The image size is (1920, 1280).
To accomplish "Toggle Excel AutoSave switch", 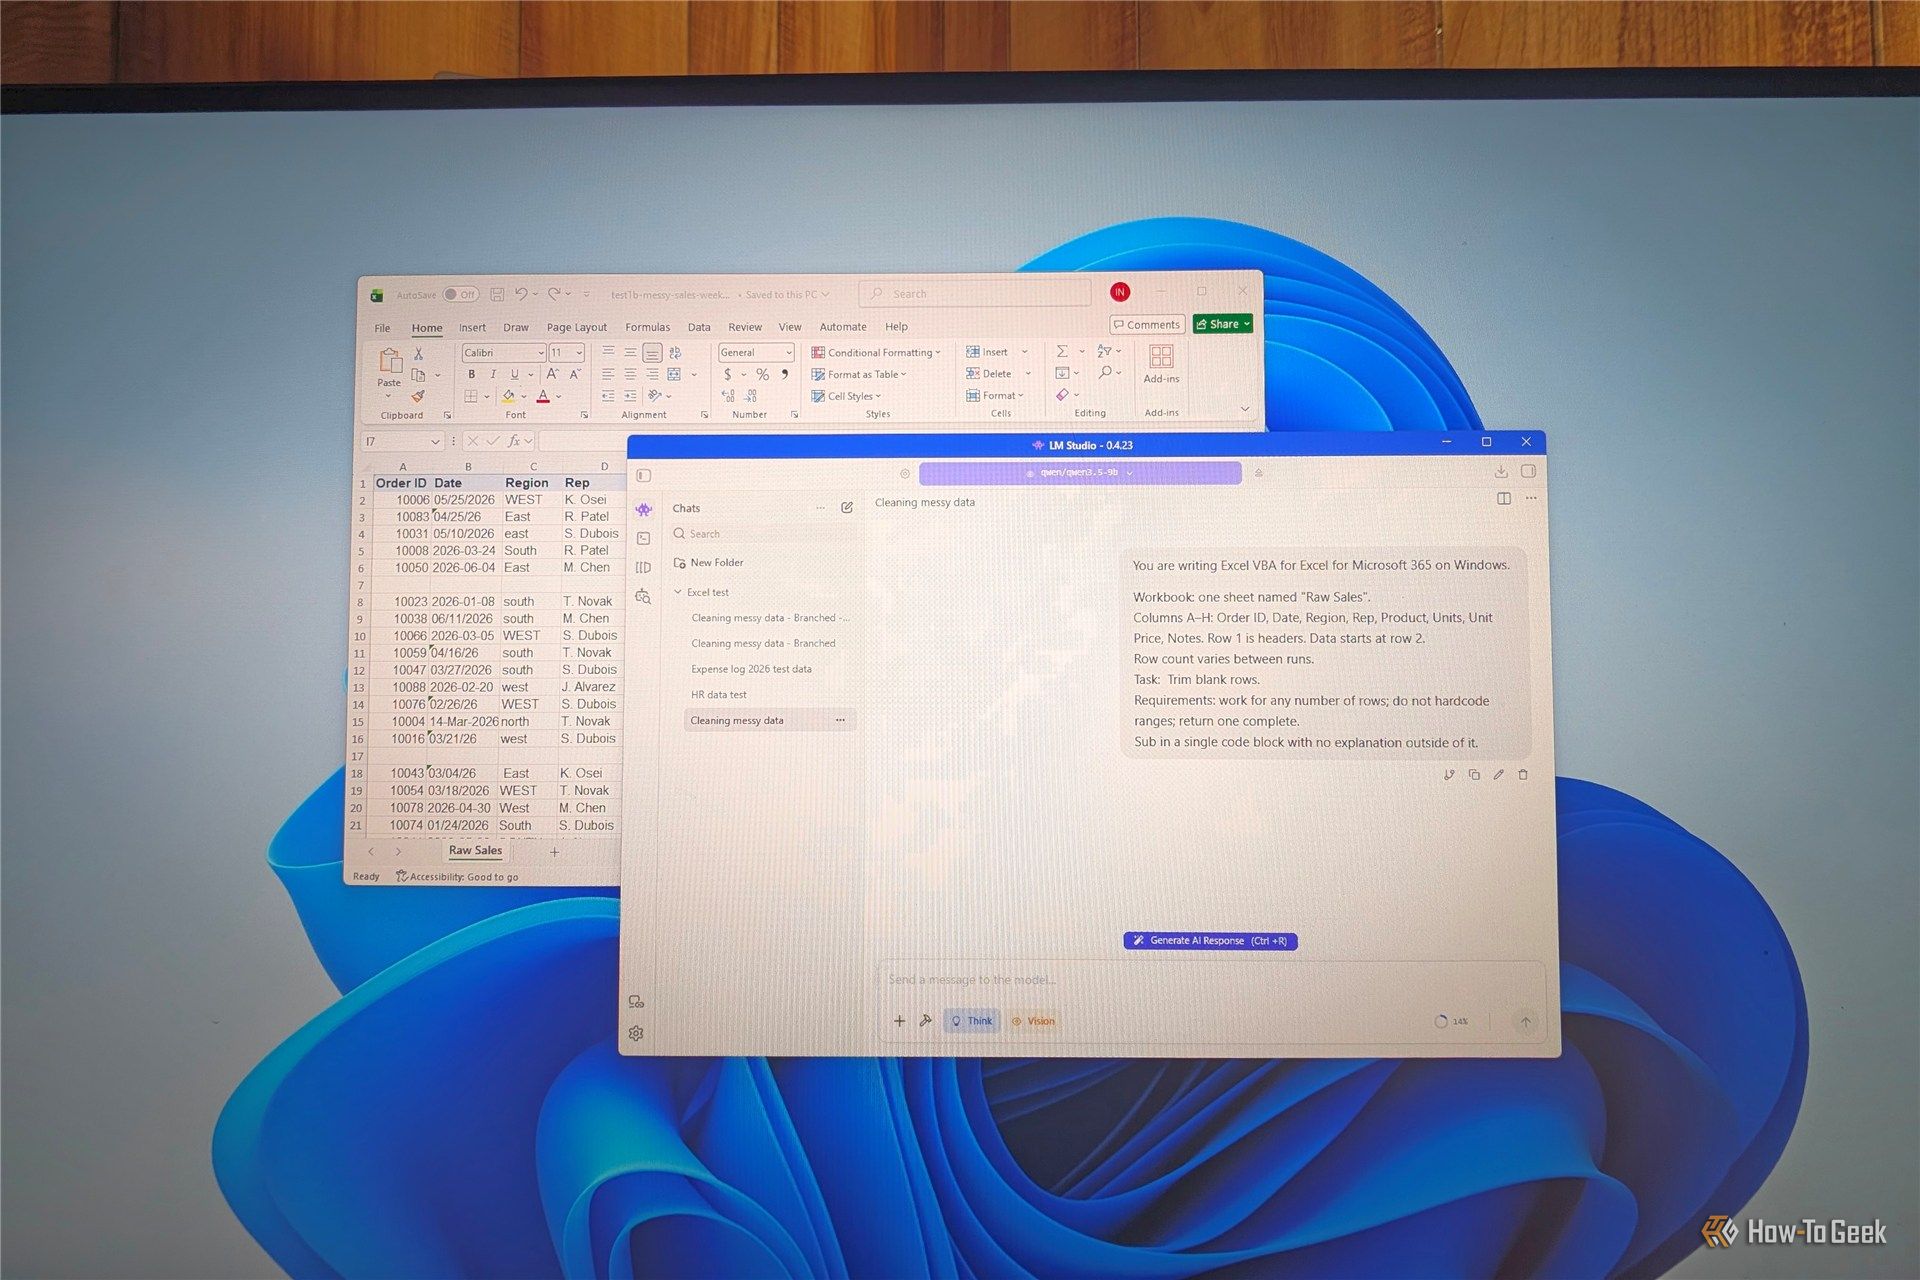I will pyautogui.click(x=461, y=294).
